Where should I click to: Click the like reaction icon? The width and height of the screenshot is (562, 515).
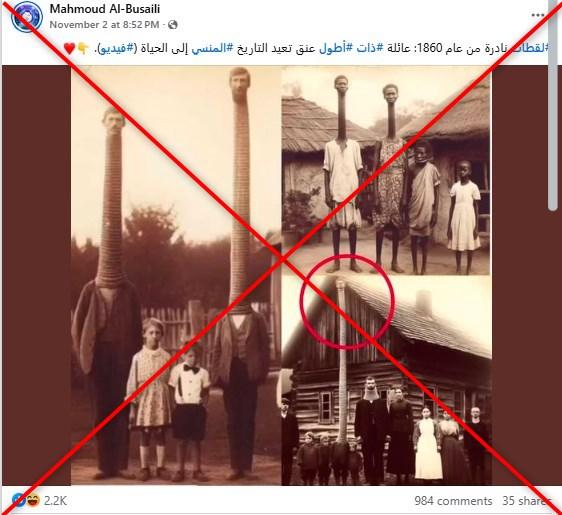click(18, 500)
